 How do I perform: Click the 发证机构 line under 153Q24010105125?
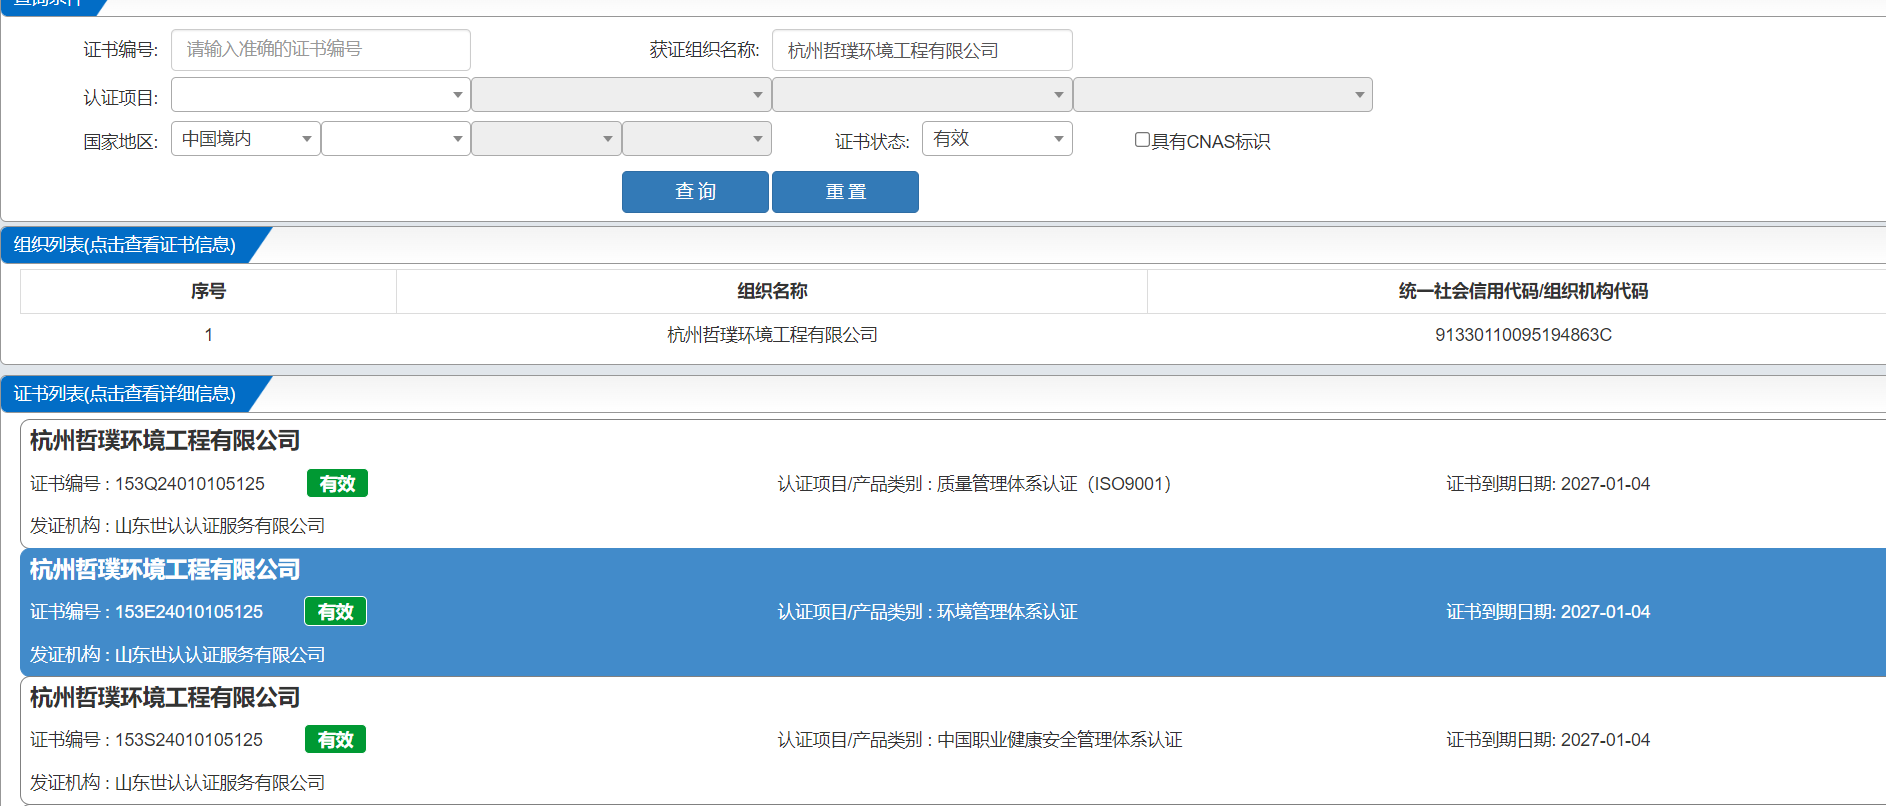click(177, 526)
